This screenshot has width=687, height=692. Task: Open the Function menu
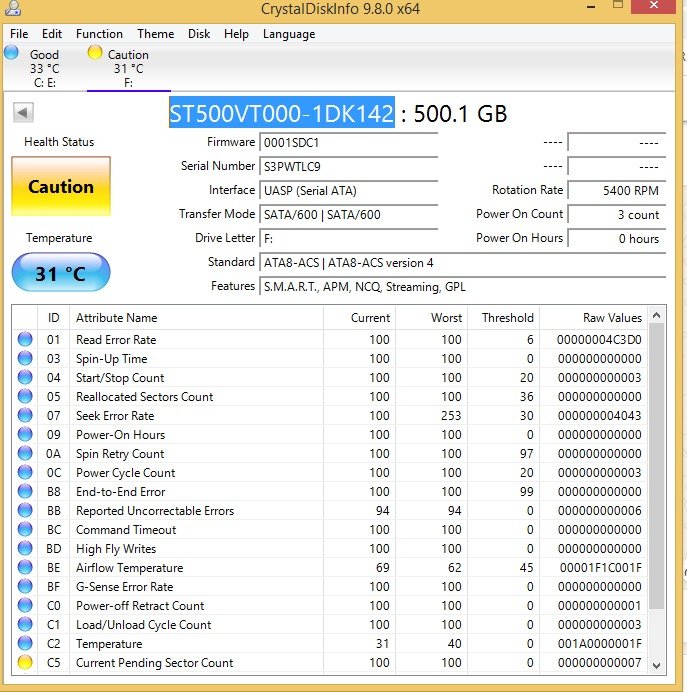[x=99, y=34]
